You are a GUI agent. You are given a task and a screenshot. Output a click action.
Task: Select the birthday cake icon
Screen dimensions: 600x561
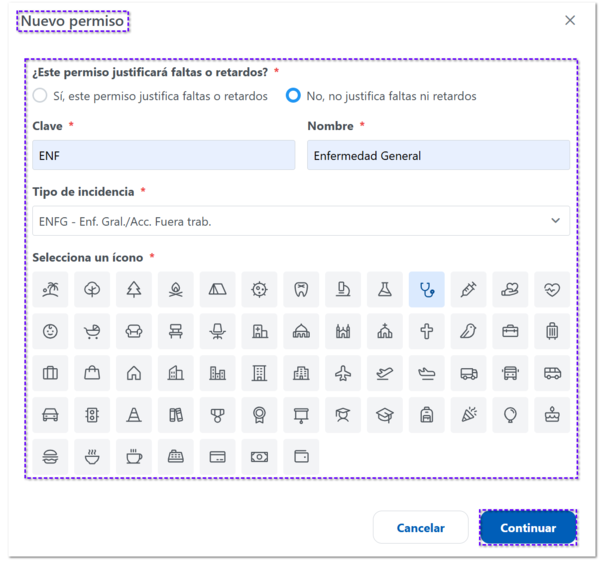click(x=552, y=415)
